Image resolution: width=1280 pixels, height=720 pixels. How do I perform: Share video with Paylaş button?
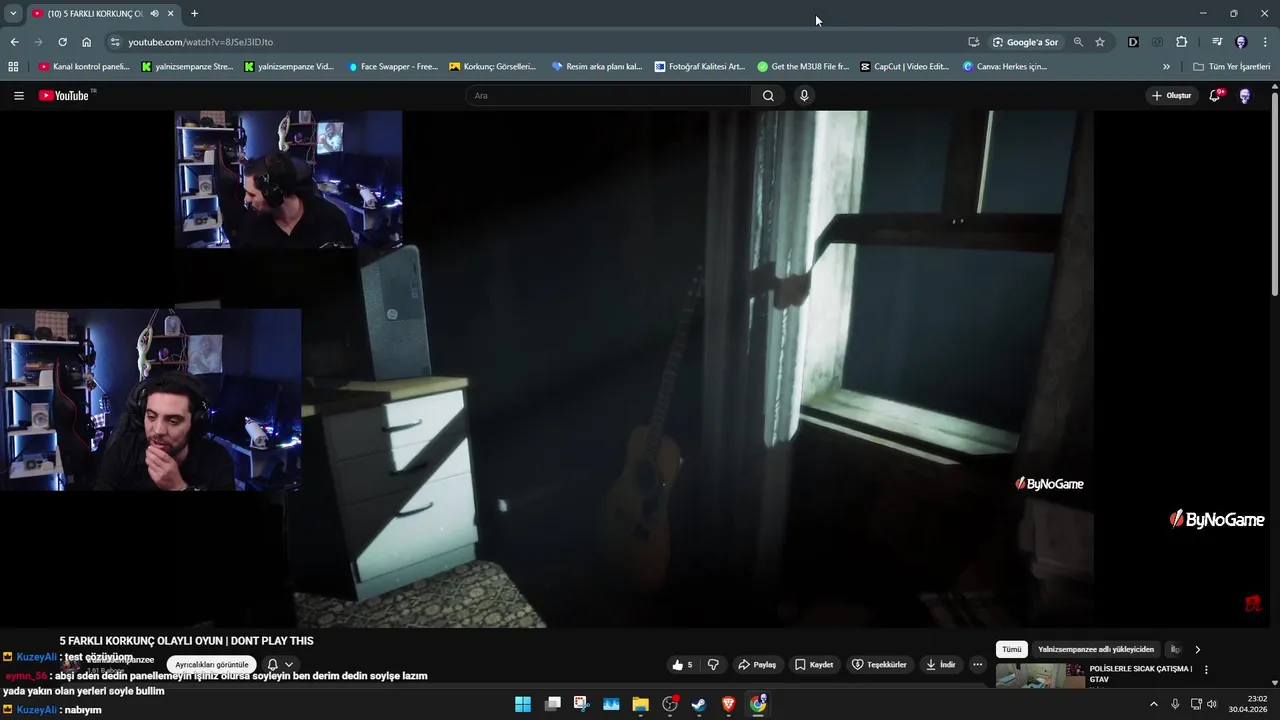coord(757,665)
